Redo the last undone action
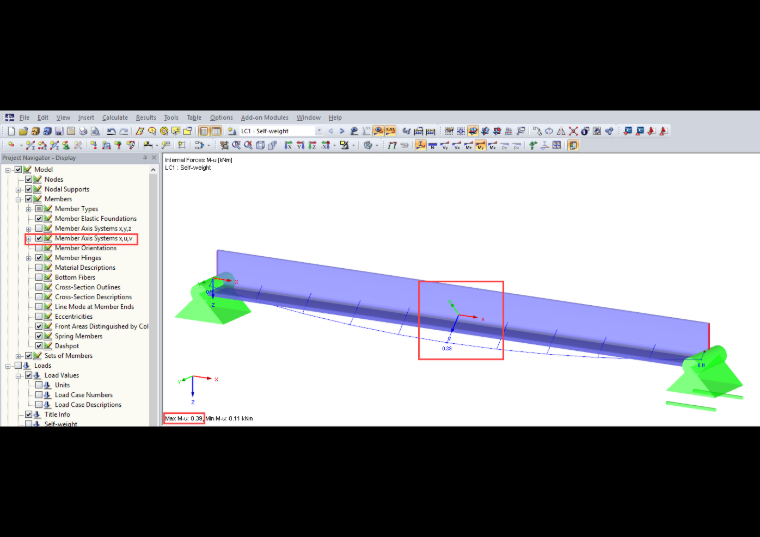The height and width of the screenshot is (537, 760). [124, 131]
